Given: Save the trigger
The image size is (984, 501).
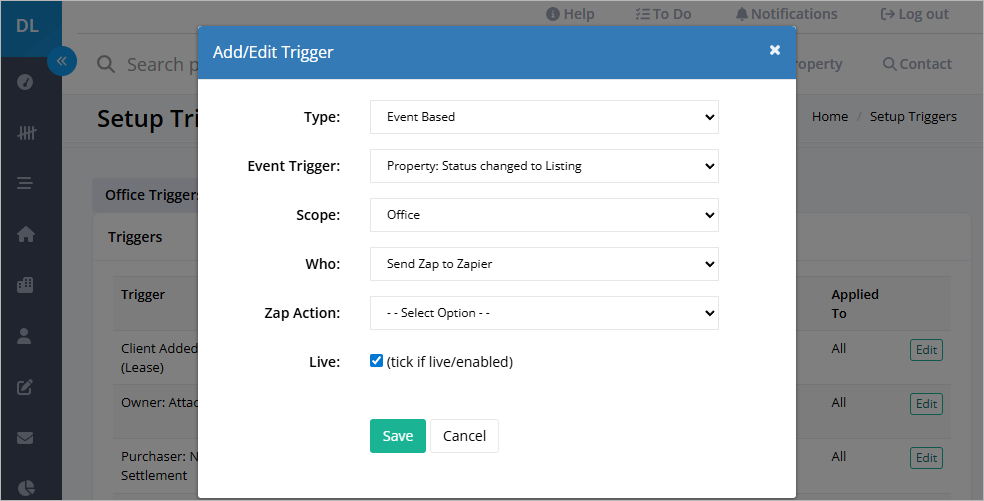Looking at the screenshot, I should [398, 436].
